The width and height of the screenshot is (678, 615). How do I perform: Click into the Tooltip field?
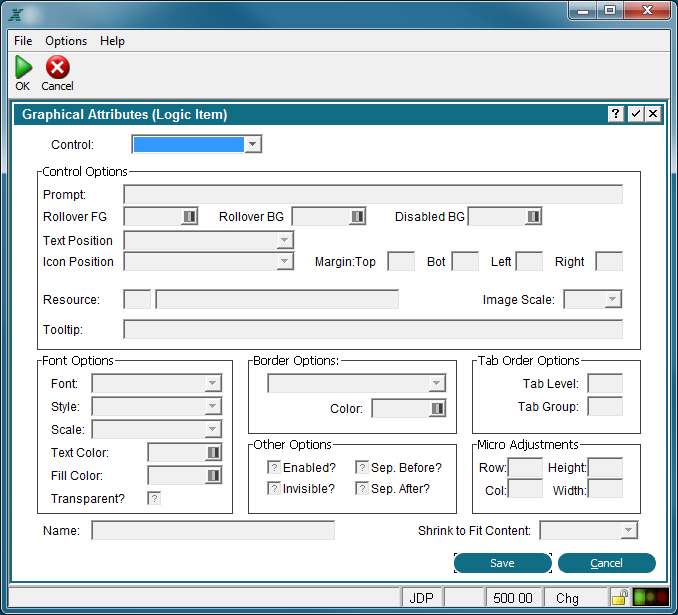click(x=373, y=329)
